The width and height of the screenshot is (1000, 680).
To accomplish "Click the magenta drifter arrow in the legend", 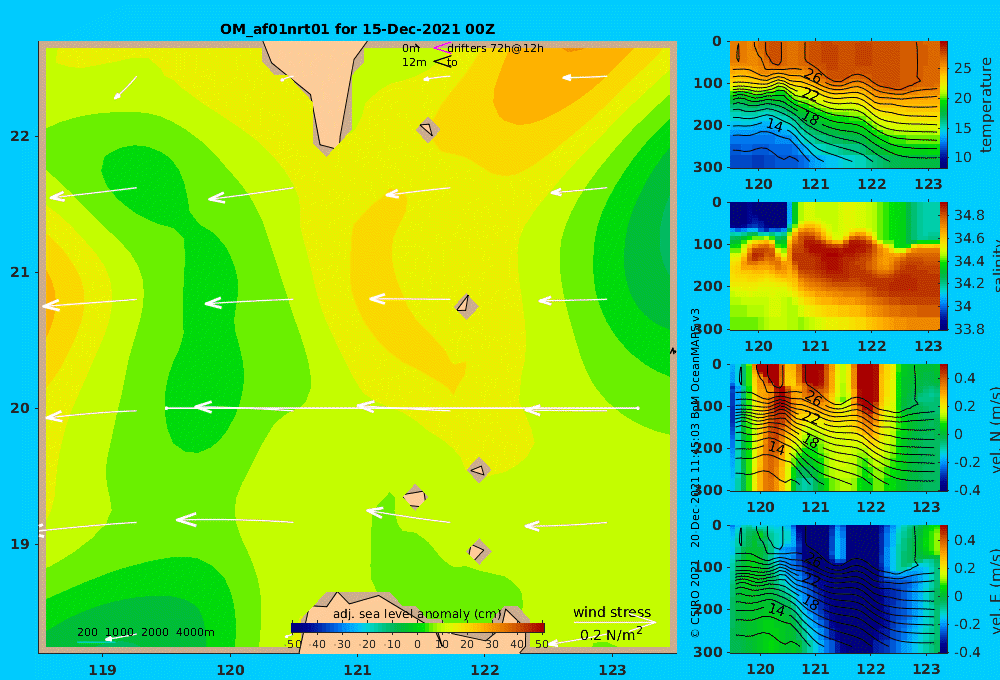I will point(441,47).
